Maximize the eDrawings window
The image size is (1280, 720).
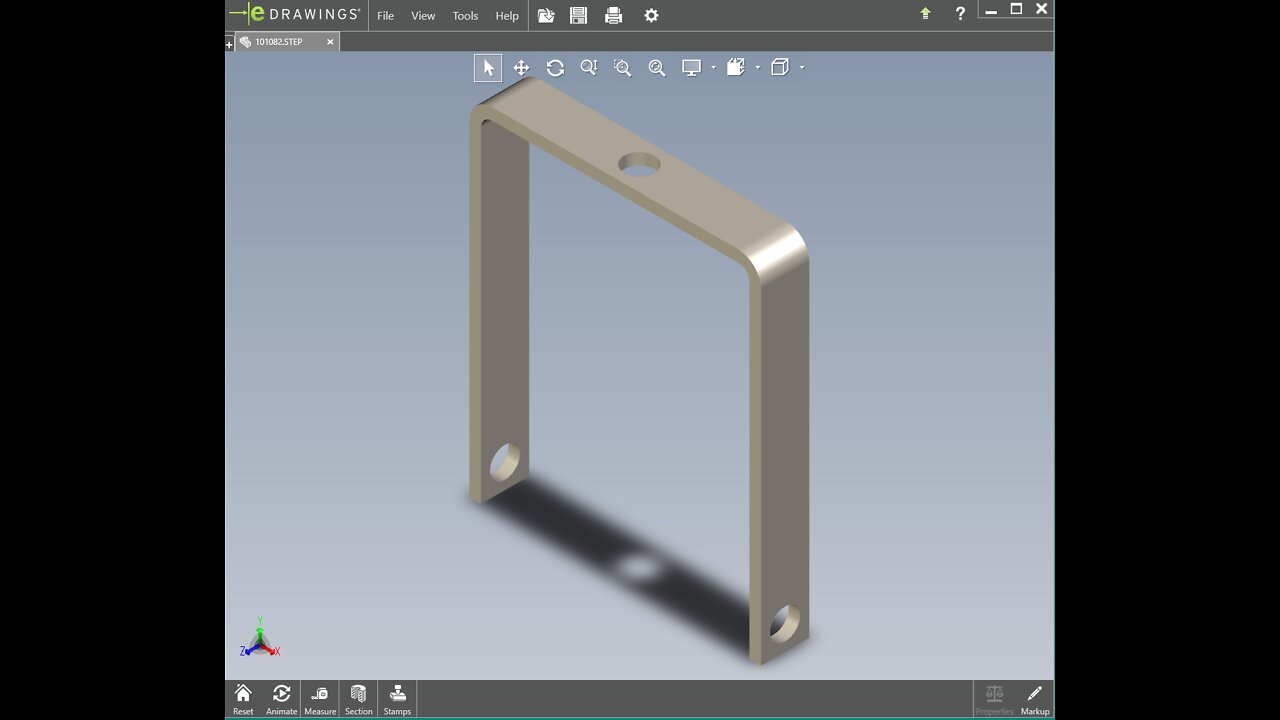click(x=1016, y=9)
